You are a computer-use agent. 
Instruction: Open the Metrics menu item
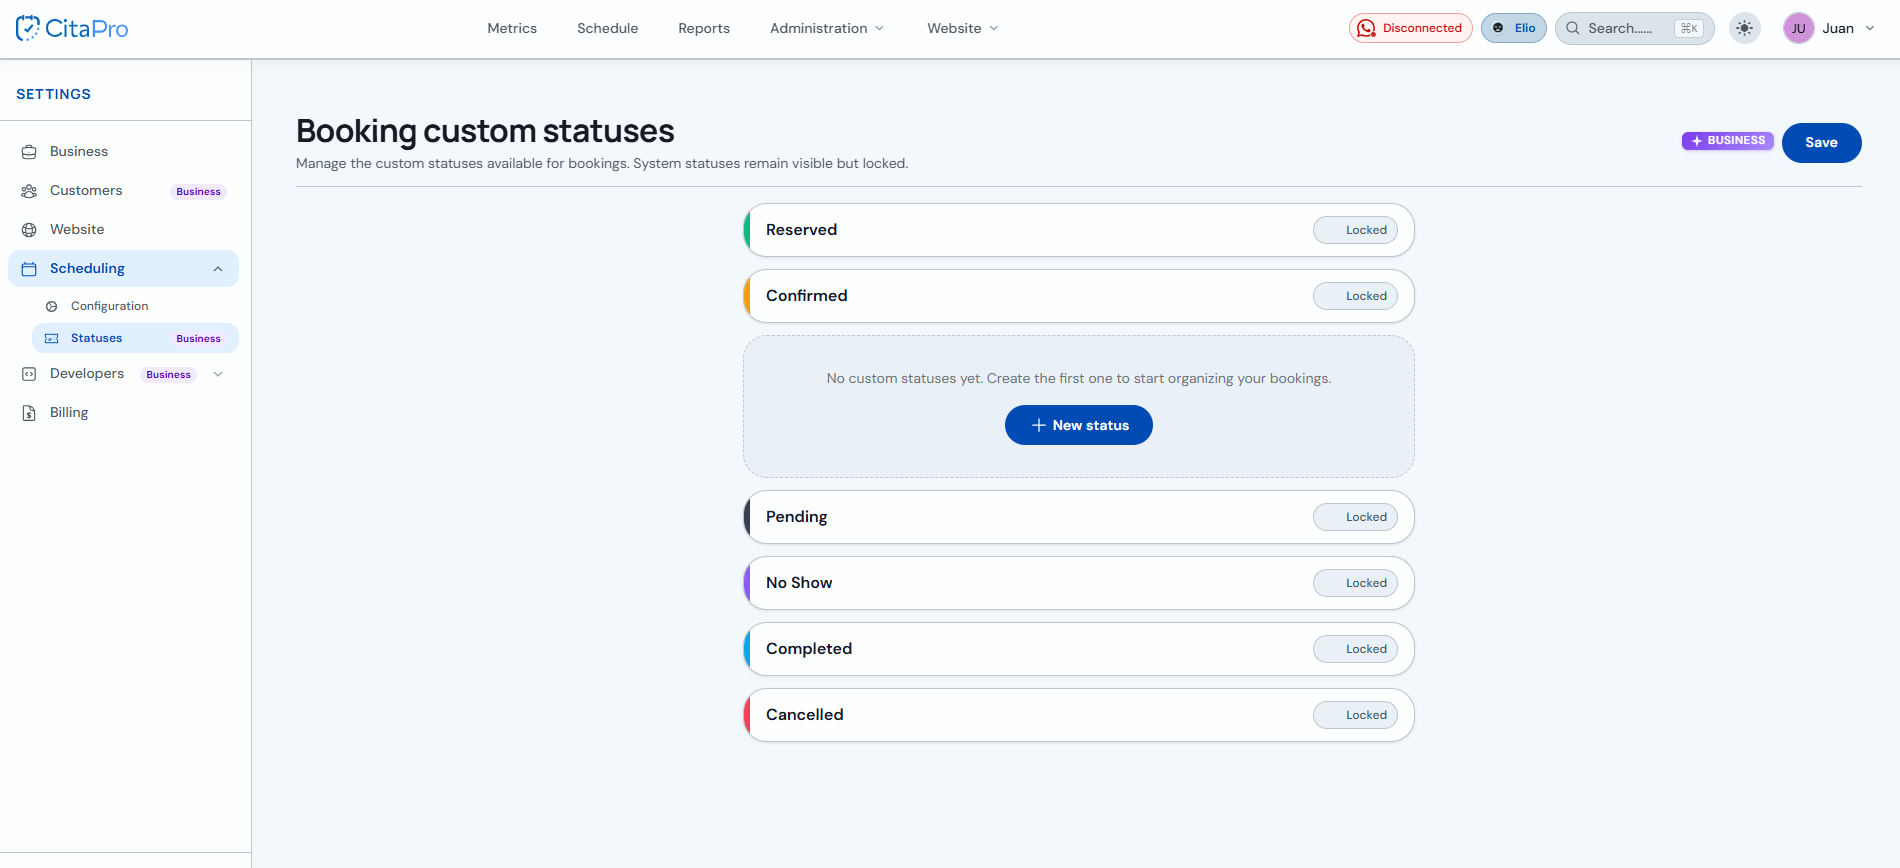pos(512,28)
